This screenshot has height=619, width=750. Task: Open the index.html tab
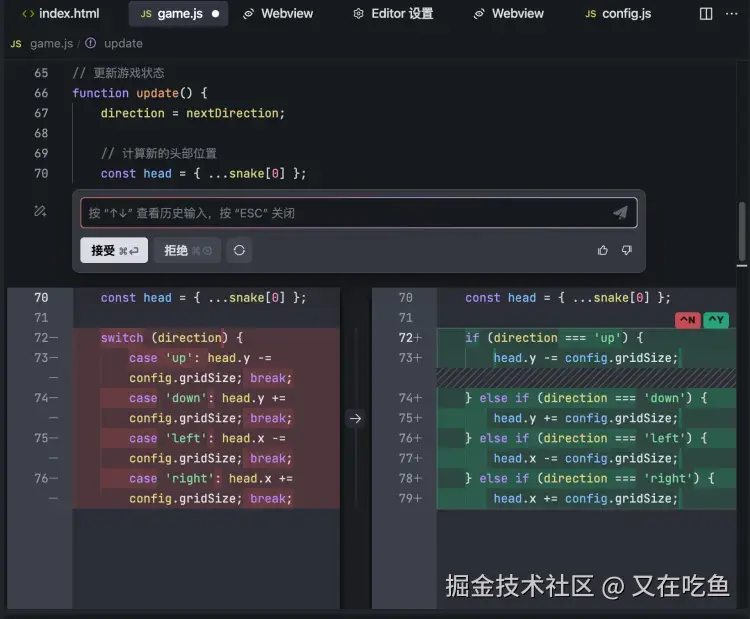point(61,13)
